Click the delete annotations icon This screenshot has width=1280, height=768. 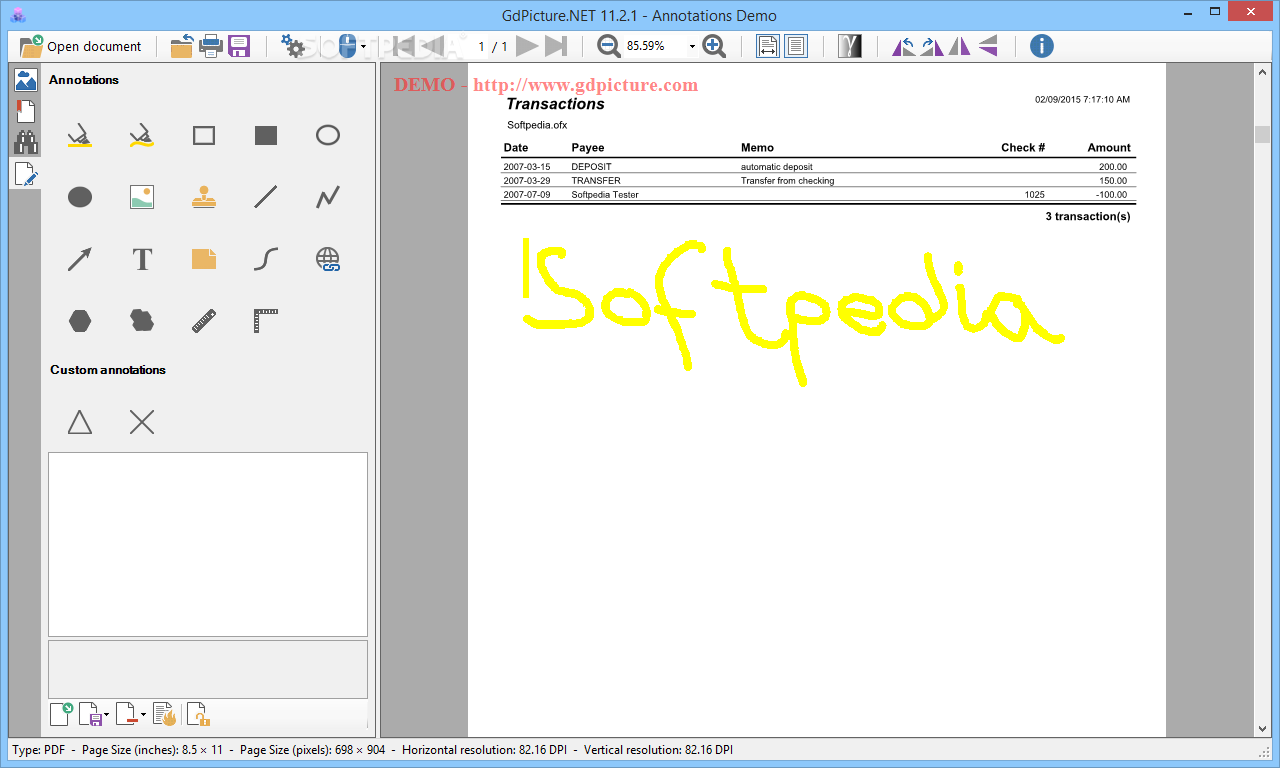pyautogui.click(x=126, y=714)
